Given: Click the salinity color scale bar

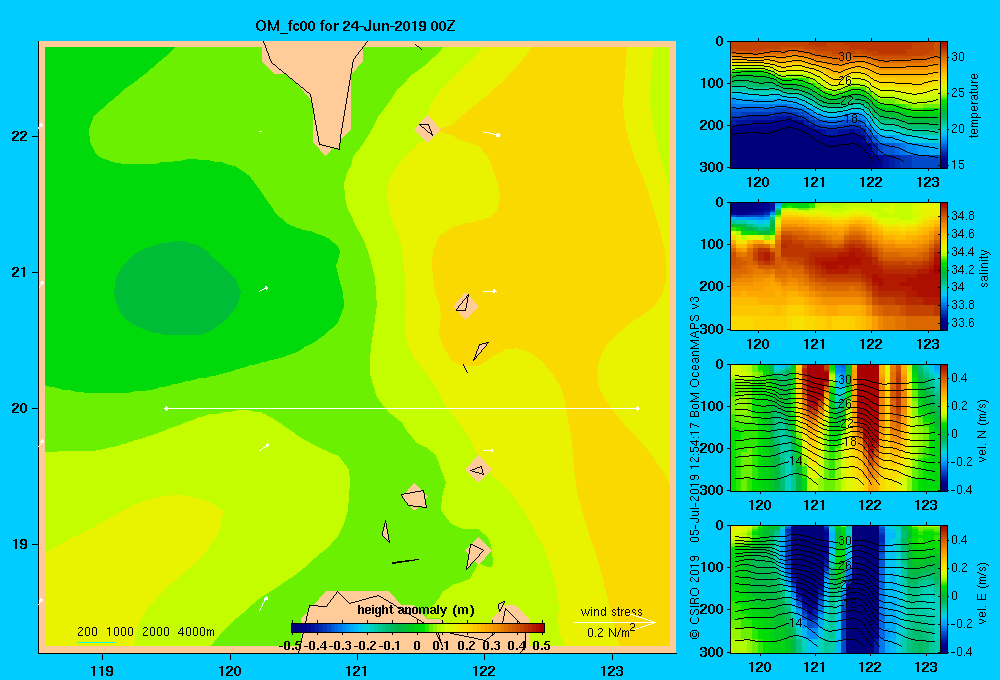Looking at the screenshot, I should coord(944,266).
